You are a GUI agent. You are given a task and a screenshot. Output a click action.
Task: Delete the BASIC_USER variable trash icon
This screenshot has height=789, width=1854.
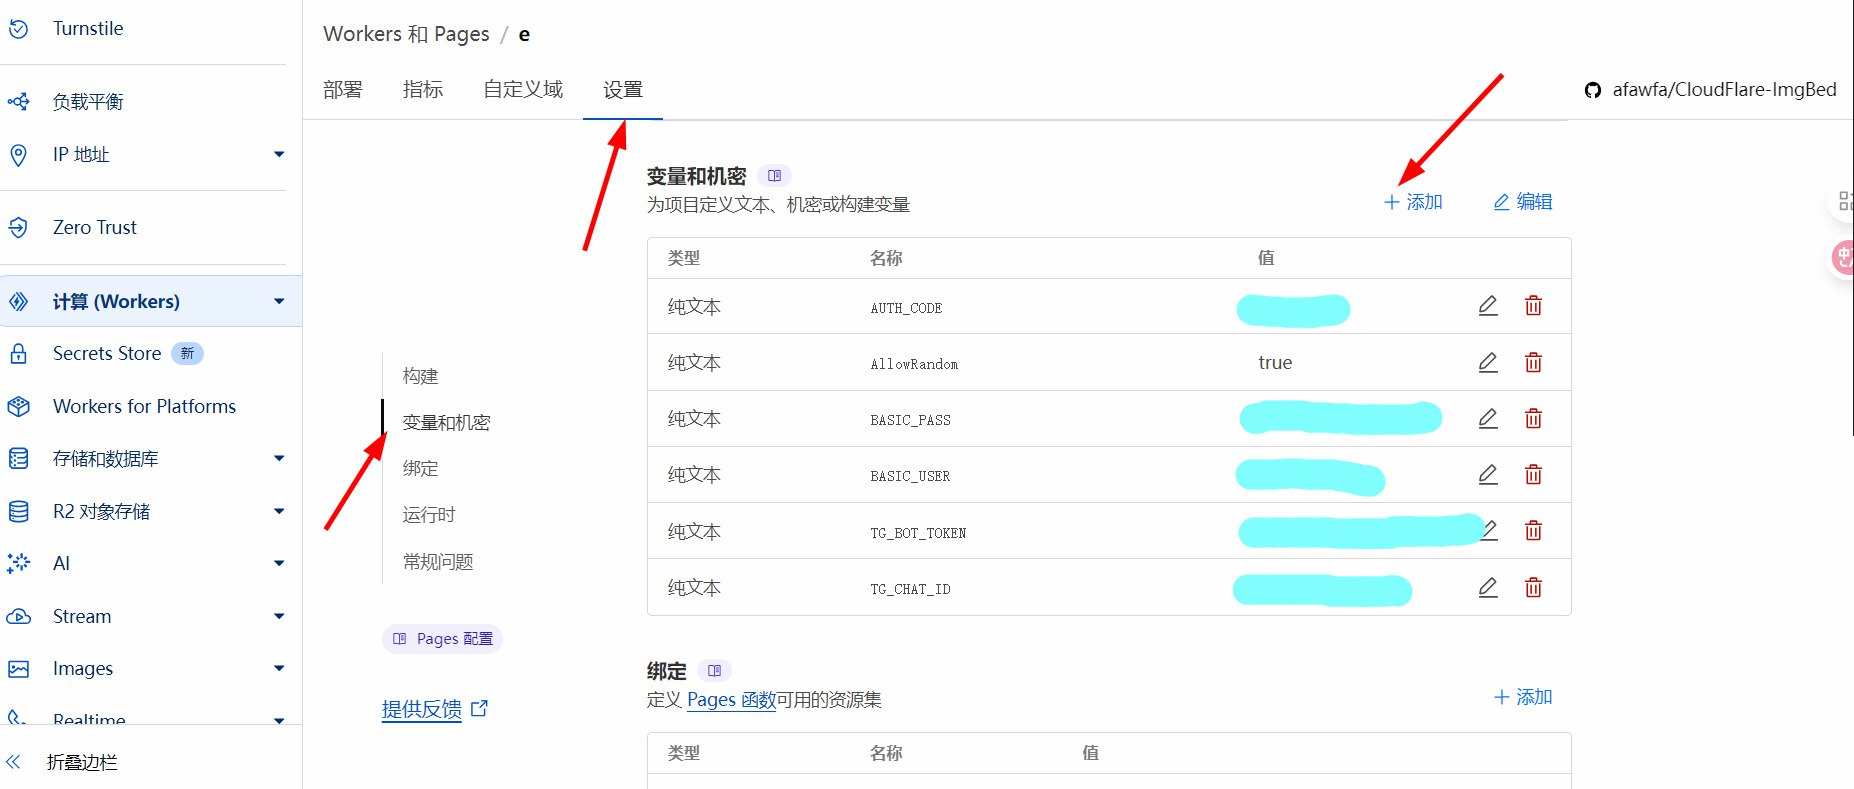coord(1533,474)
